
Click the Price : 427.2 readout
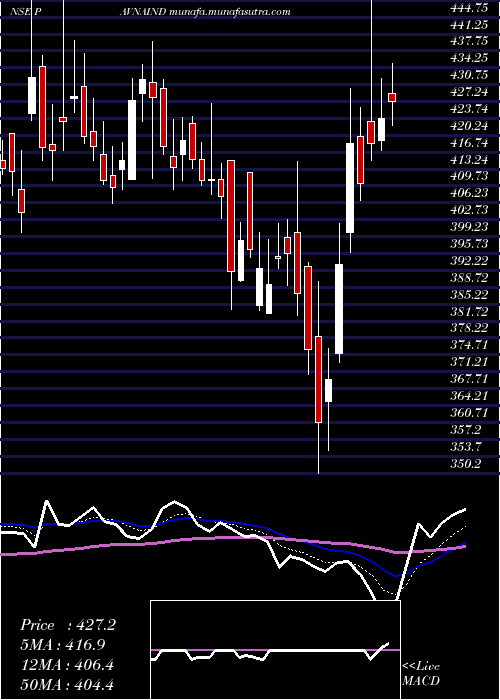68,625
